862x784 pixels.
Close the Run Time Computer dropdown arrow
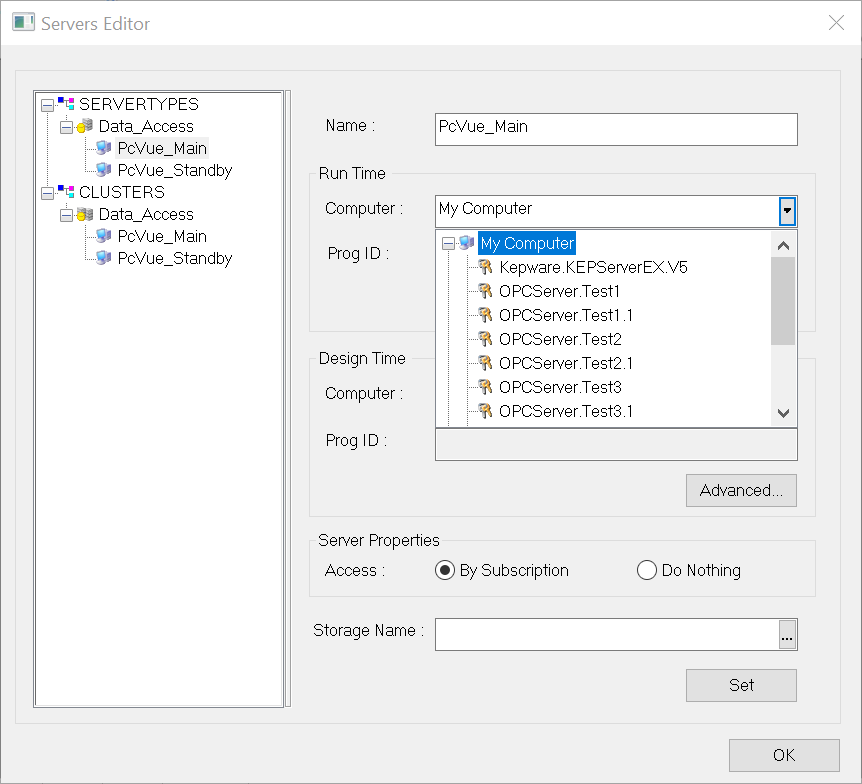[787, 210]
